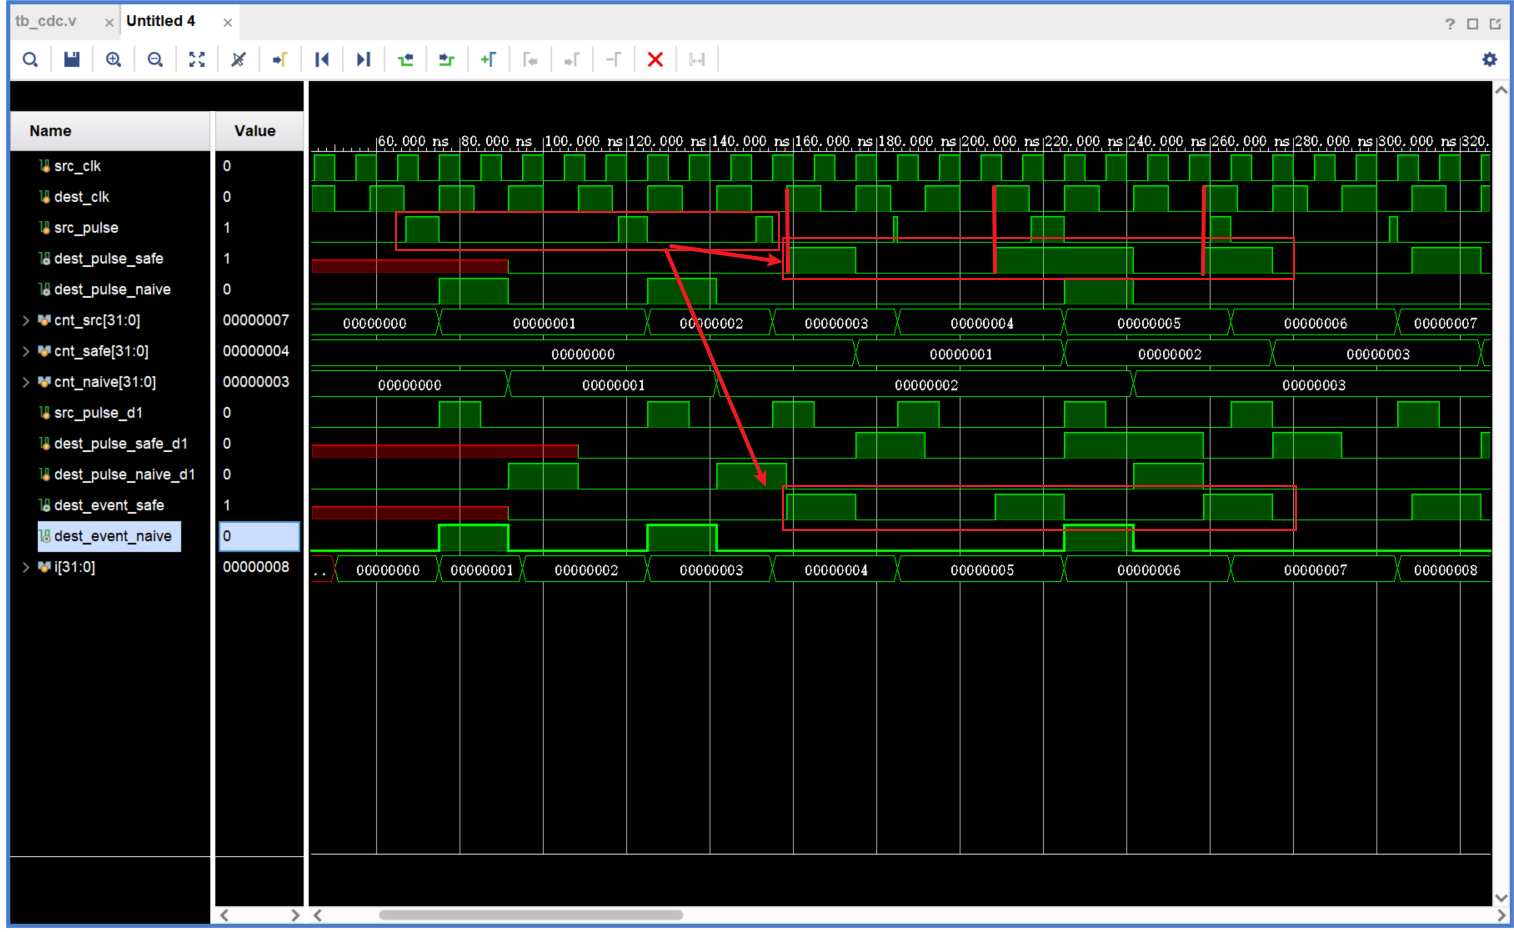Screen dimensions: 1514x932
Task: Click the Search icon in waveform toolbar
Action: pyautogui.click(x=30, y=60)
